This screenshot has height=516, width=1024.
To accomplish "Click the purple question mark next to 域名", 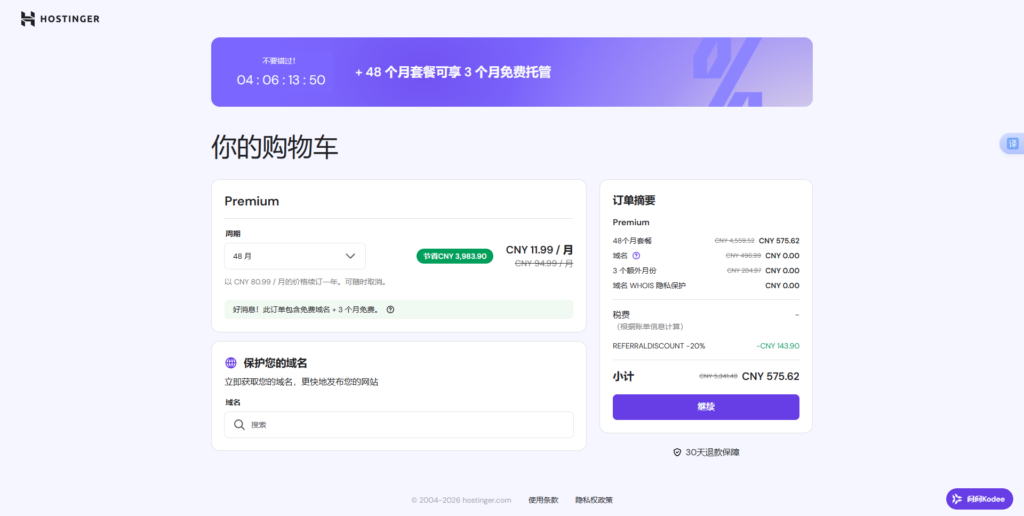I will (636, 256).
